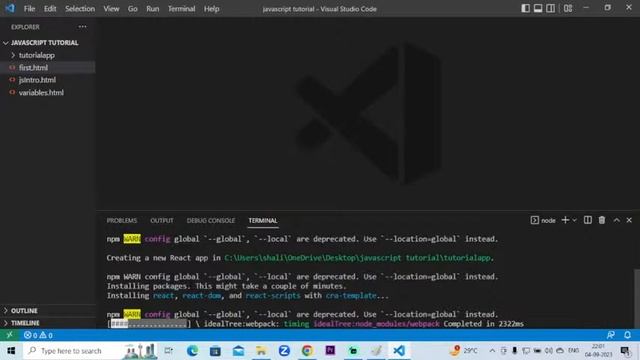Create a new terminal with plus icon
The width and height of the screenshot is (640, 360).
point(565,220)
